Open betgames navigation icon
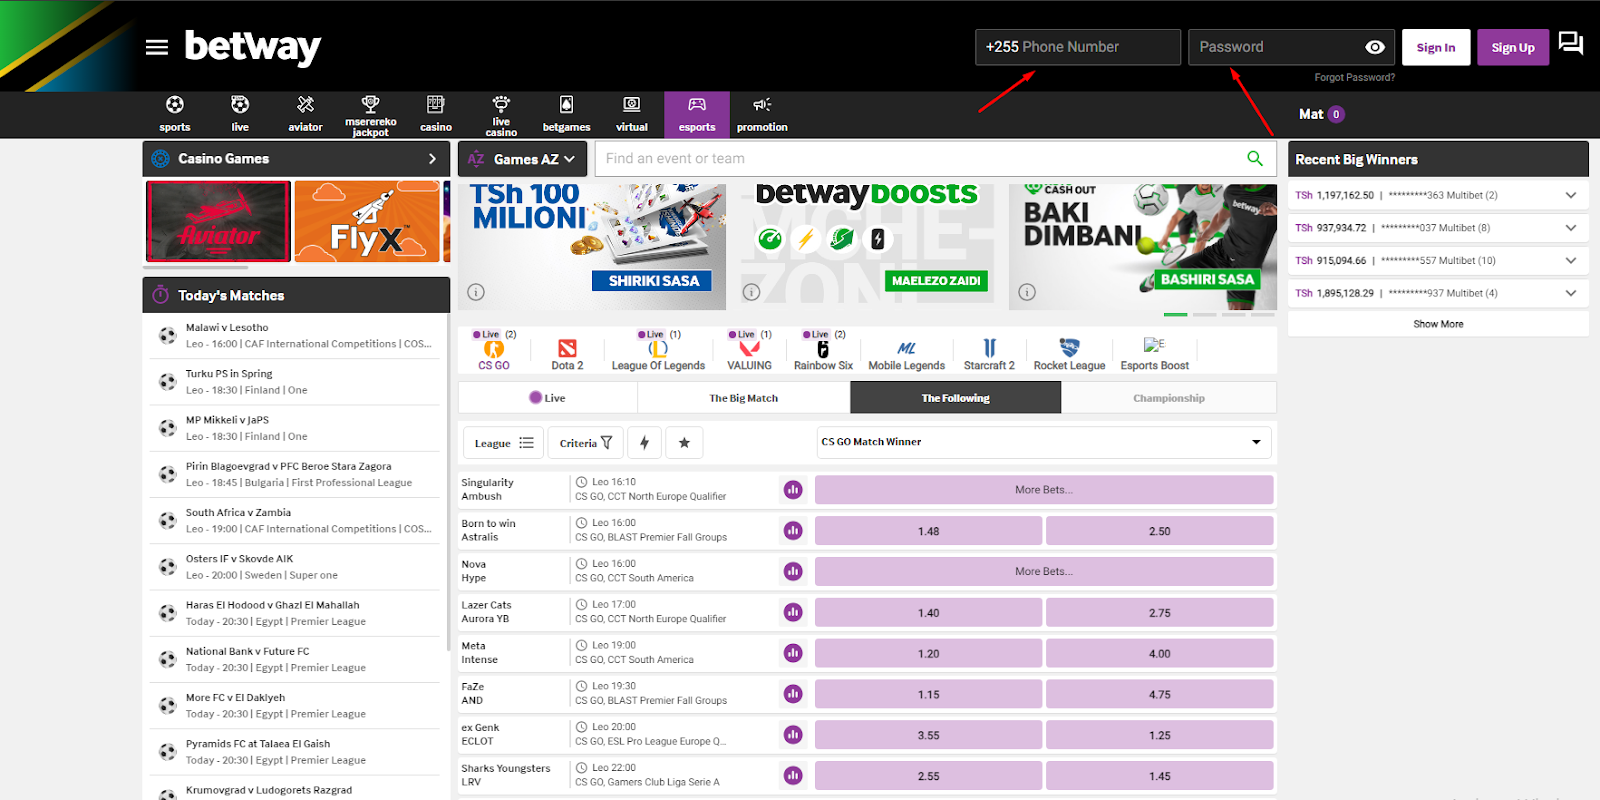 (x=566, y=105)
